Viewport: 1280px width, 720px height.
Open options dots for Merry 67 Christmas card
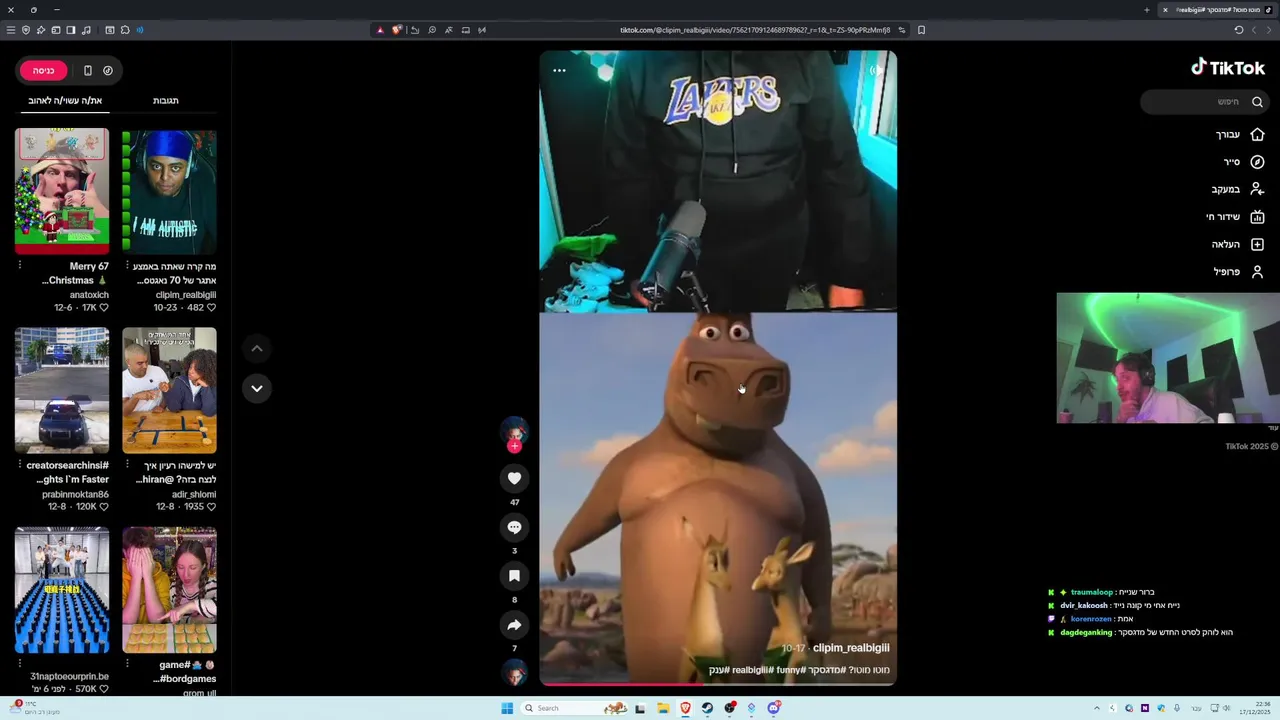(19, 266)
